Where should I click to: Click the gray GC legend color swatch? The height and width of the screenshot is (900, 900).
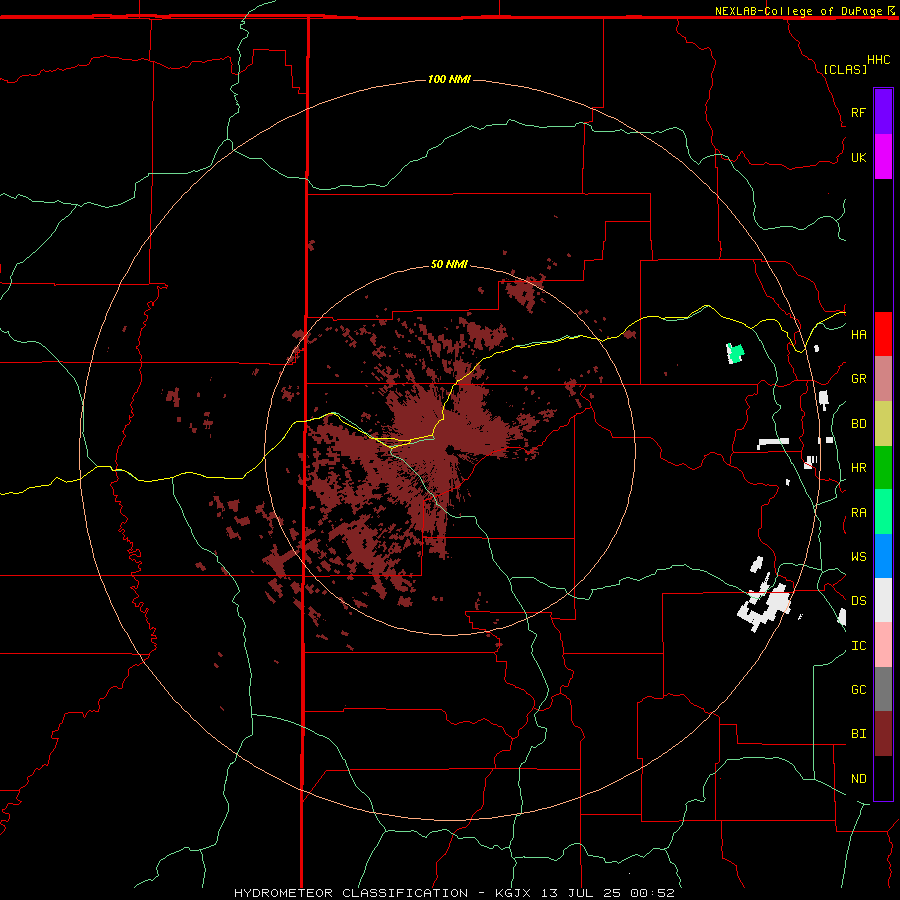pos(883,689)
